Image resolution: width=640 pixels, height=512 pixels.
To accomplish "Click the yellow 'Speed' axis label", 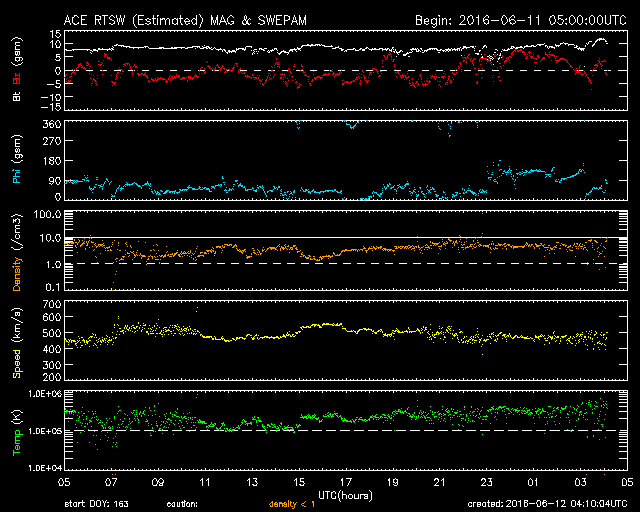I will point(16,363).
